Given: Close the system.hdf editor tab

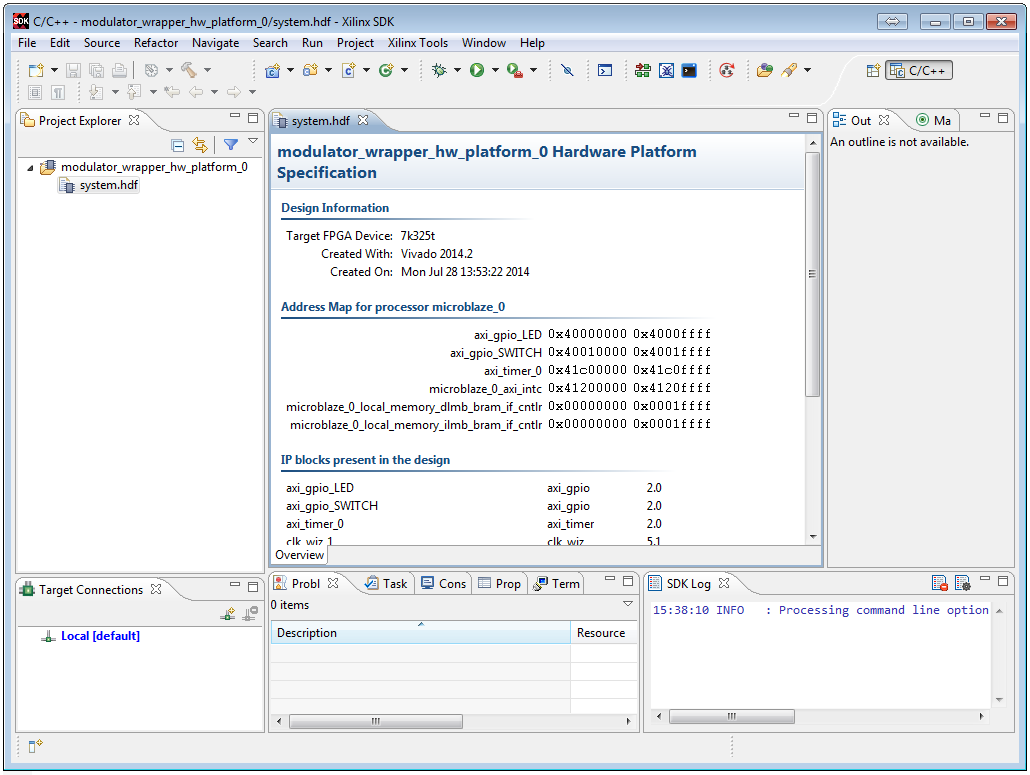Looking at the screenshot, I should pos(363,120).
